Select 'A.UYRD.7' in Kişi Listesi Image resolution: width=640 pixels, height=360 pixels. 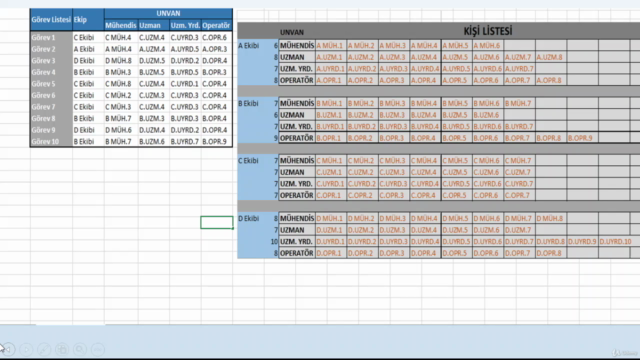click(x=519, y=69)
